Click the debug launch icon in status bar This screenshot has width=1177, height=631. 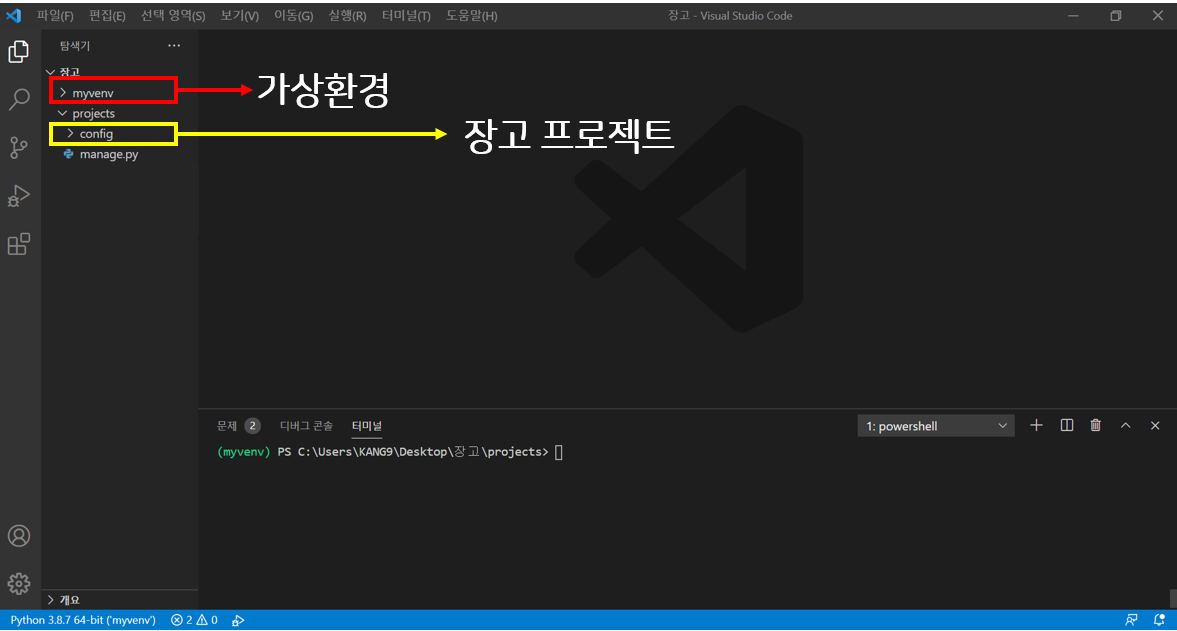tap(238, 620)
